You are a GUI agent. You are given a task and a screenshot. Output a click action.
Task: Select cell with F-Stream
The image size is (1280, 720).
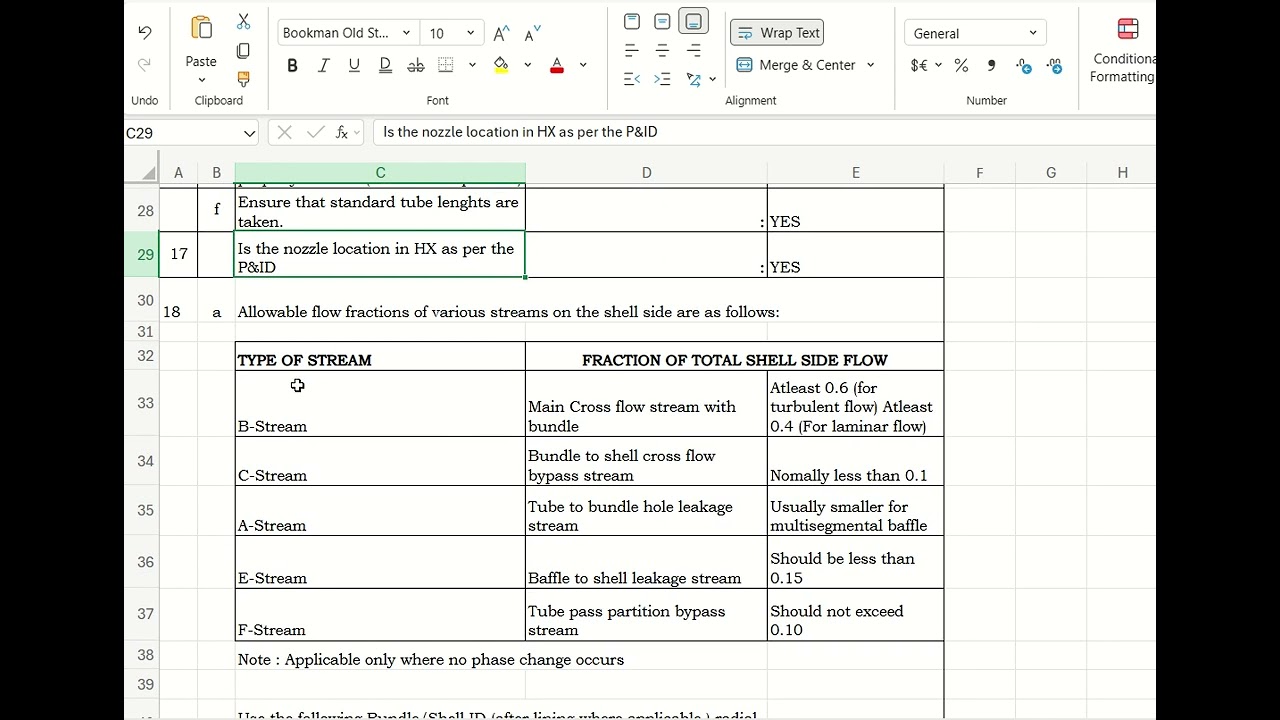point(380,615)
